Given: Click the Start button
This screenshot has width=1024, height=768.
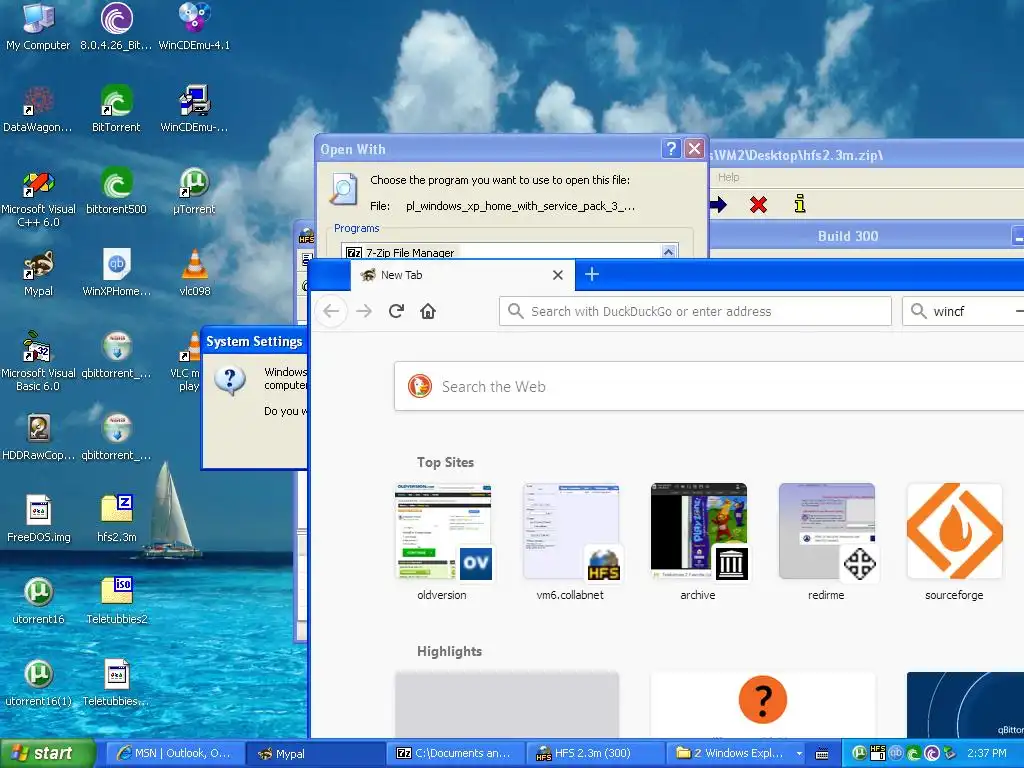Looking at the screenshot, I should coord(47,754).
